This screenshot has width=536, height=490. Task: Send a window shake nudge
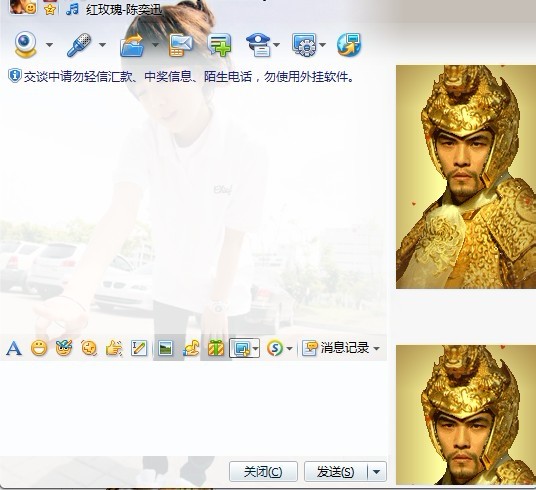pos(89,348)
